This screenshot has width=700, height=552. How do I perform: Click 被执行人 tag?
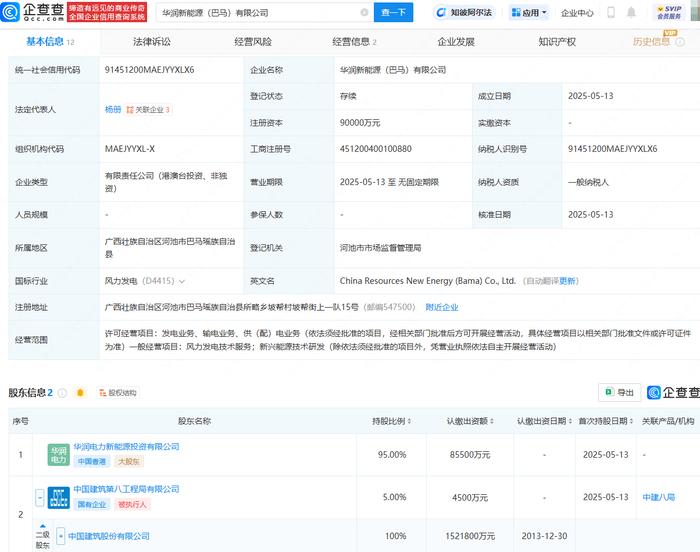coord(132,504)
